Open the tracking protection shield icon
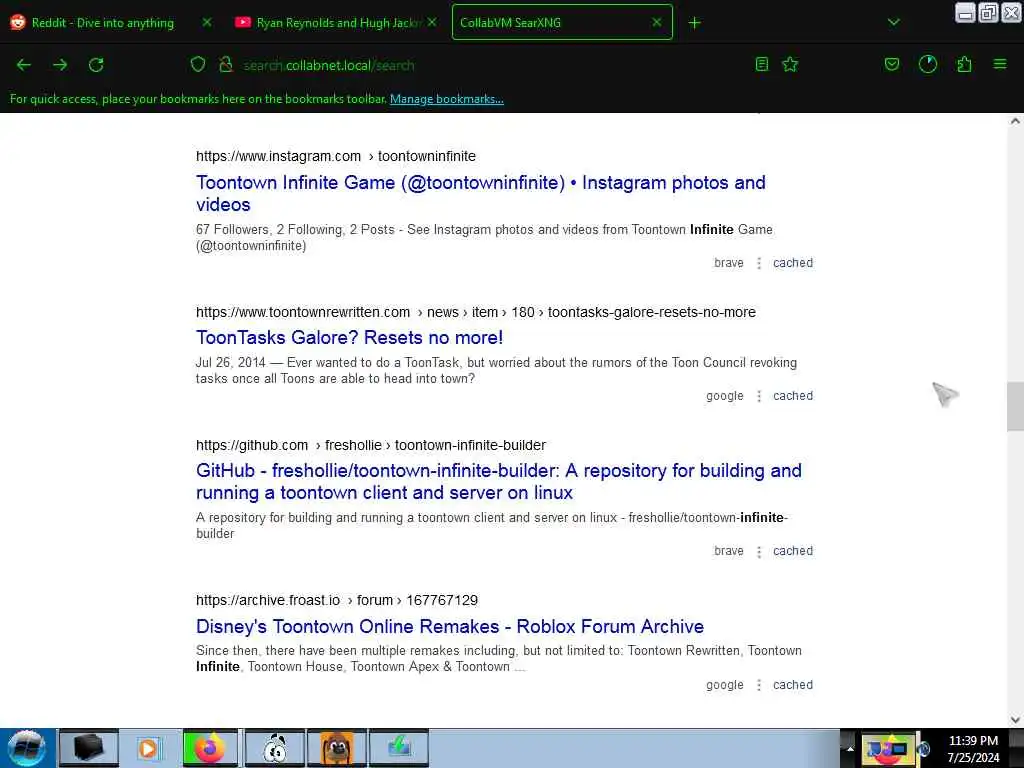 198,64
